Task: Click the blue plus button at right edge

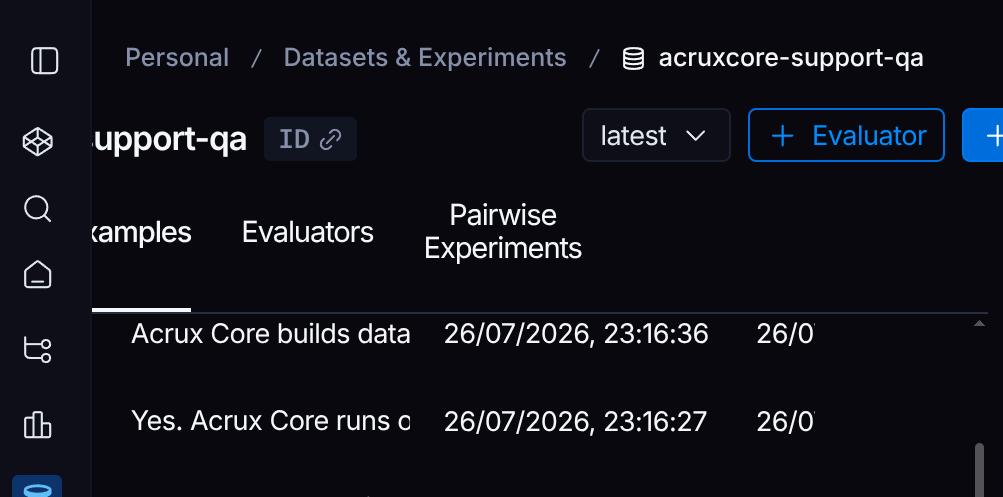Action: click(983, 135)
